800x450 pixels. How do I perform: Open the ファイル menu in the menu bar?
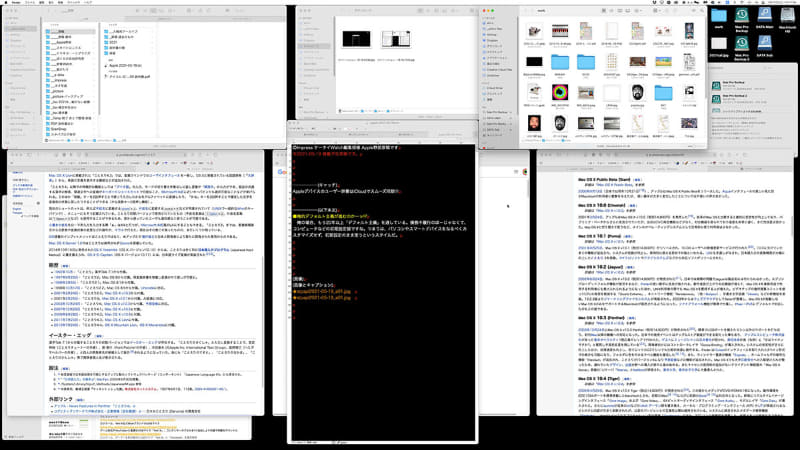pyautogui.click(x=30, y=2)
